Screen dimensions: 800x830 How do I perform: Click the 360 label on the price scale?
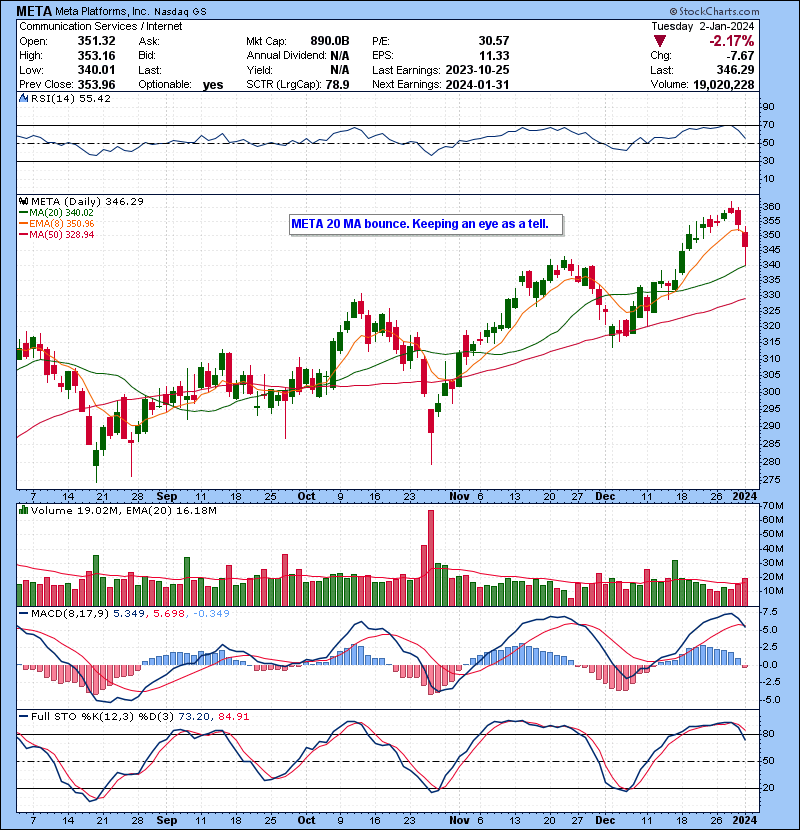(770, 206)
